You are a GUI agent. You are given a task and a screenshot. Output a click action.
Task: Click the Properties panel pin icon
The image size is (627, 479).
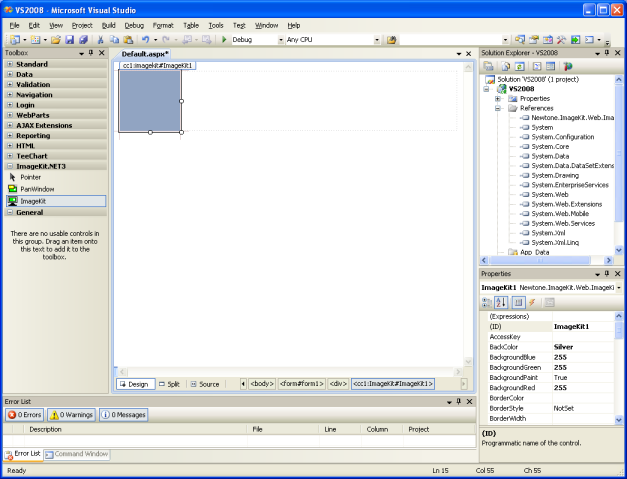pos(607,273)
